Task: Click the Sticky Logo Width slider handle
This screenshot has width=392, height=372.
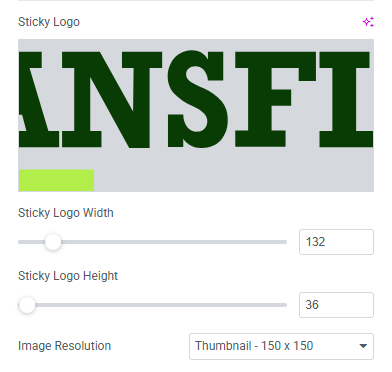Action: click(x=53, y=242)
